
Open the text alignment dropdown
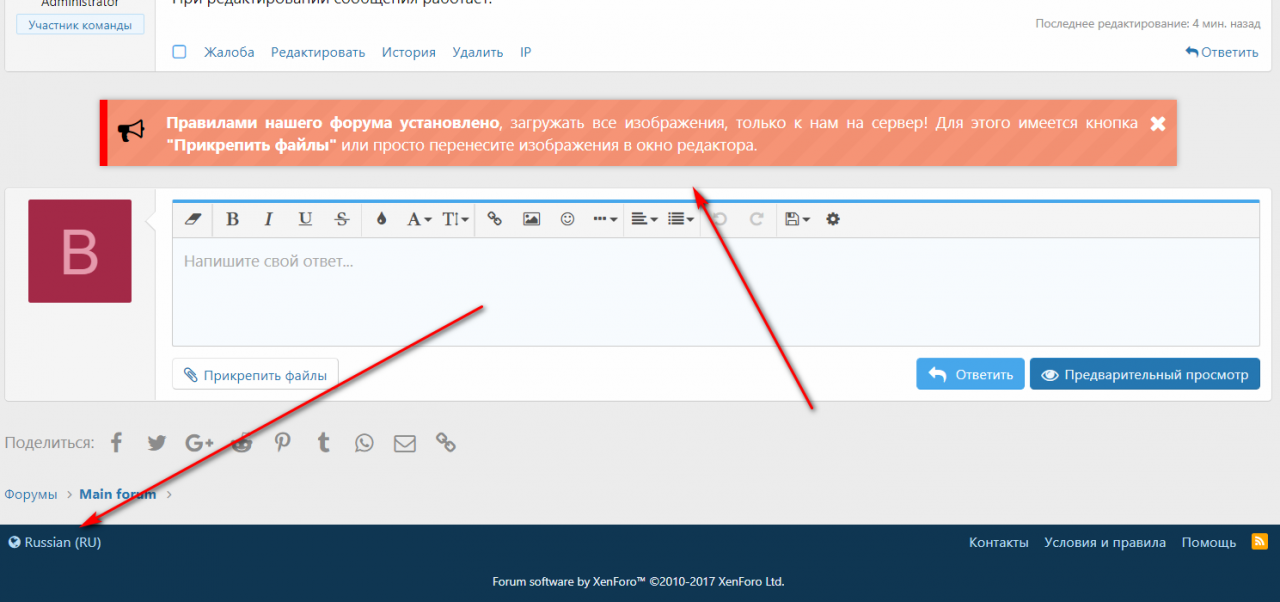(644, 219)
